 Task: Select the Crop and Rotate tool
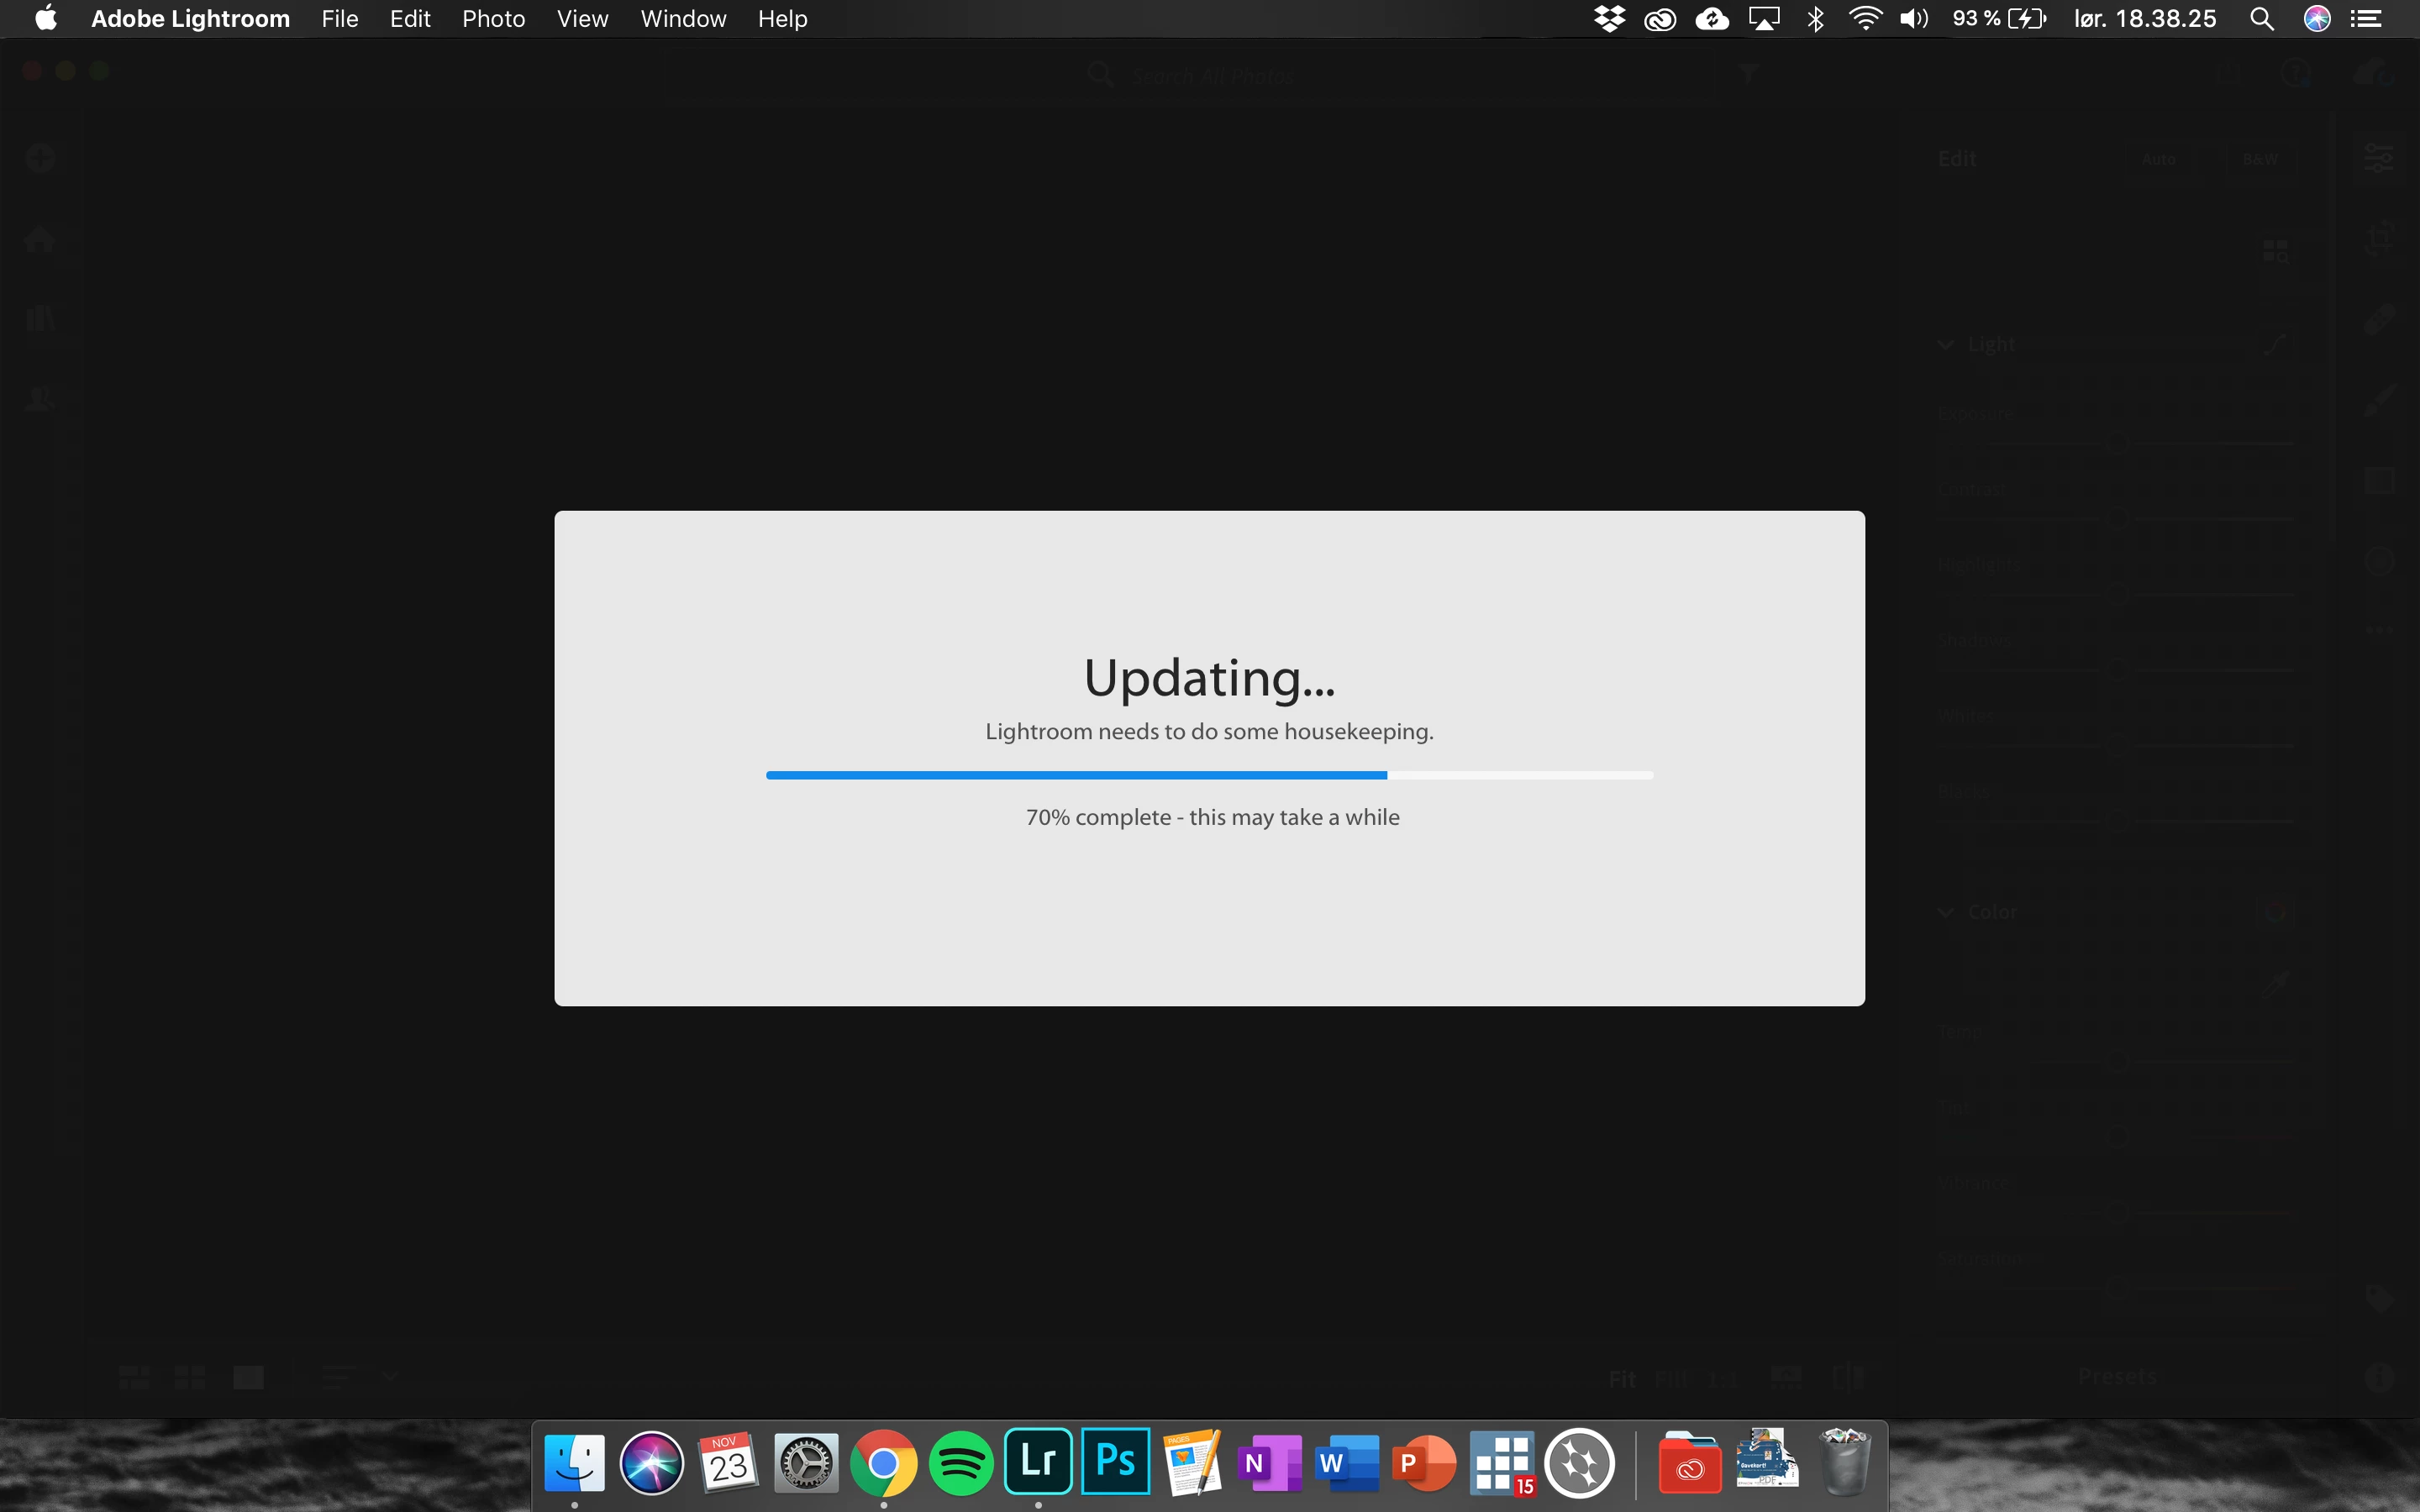[2379, 239]
